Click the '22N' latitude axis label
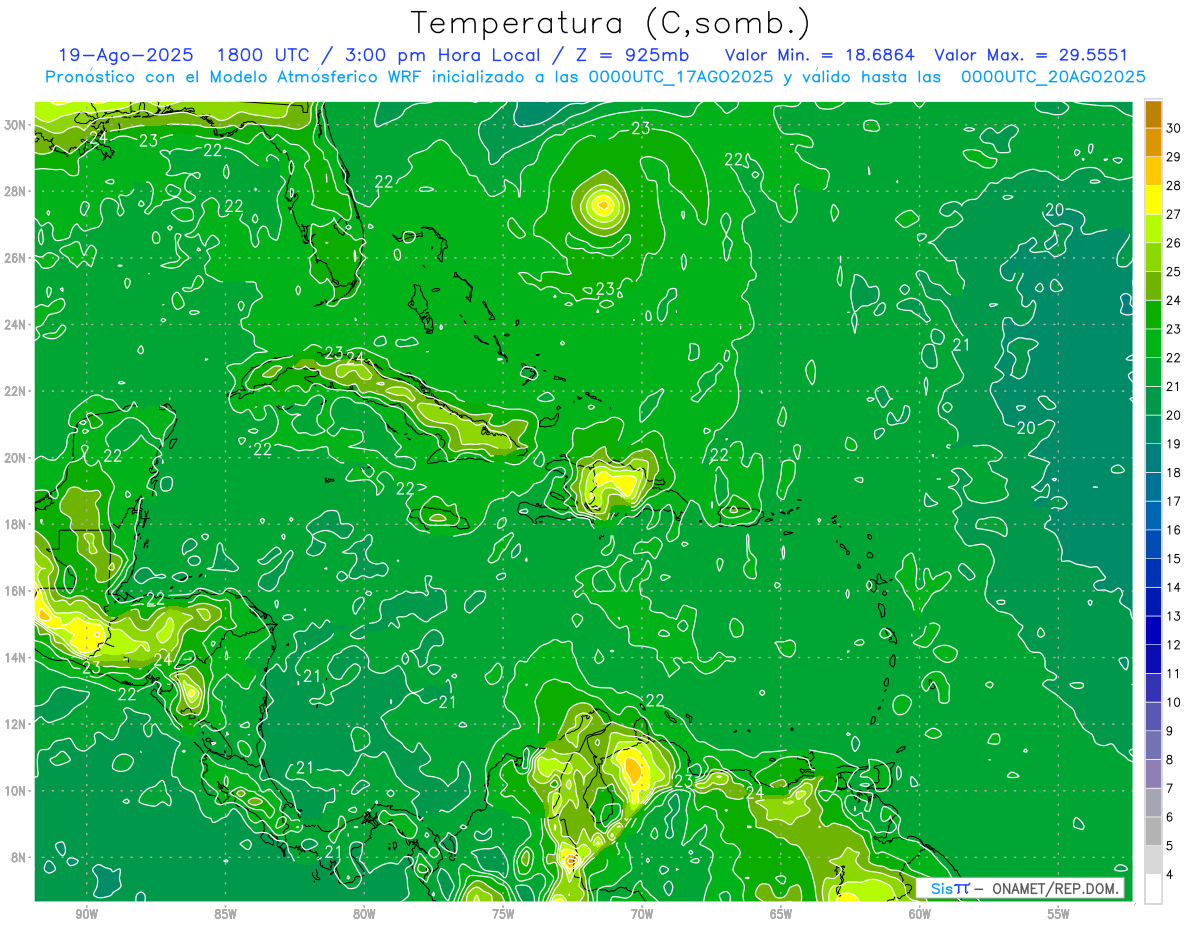The image size is (1200, 927). pyautogui.click(x=16, y=391)
